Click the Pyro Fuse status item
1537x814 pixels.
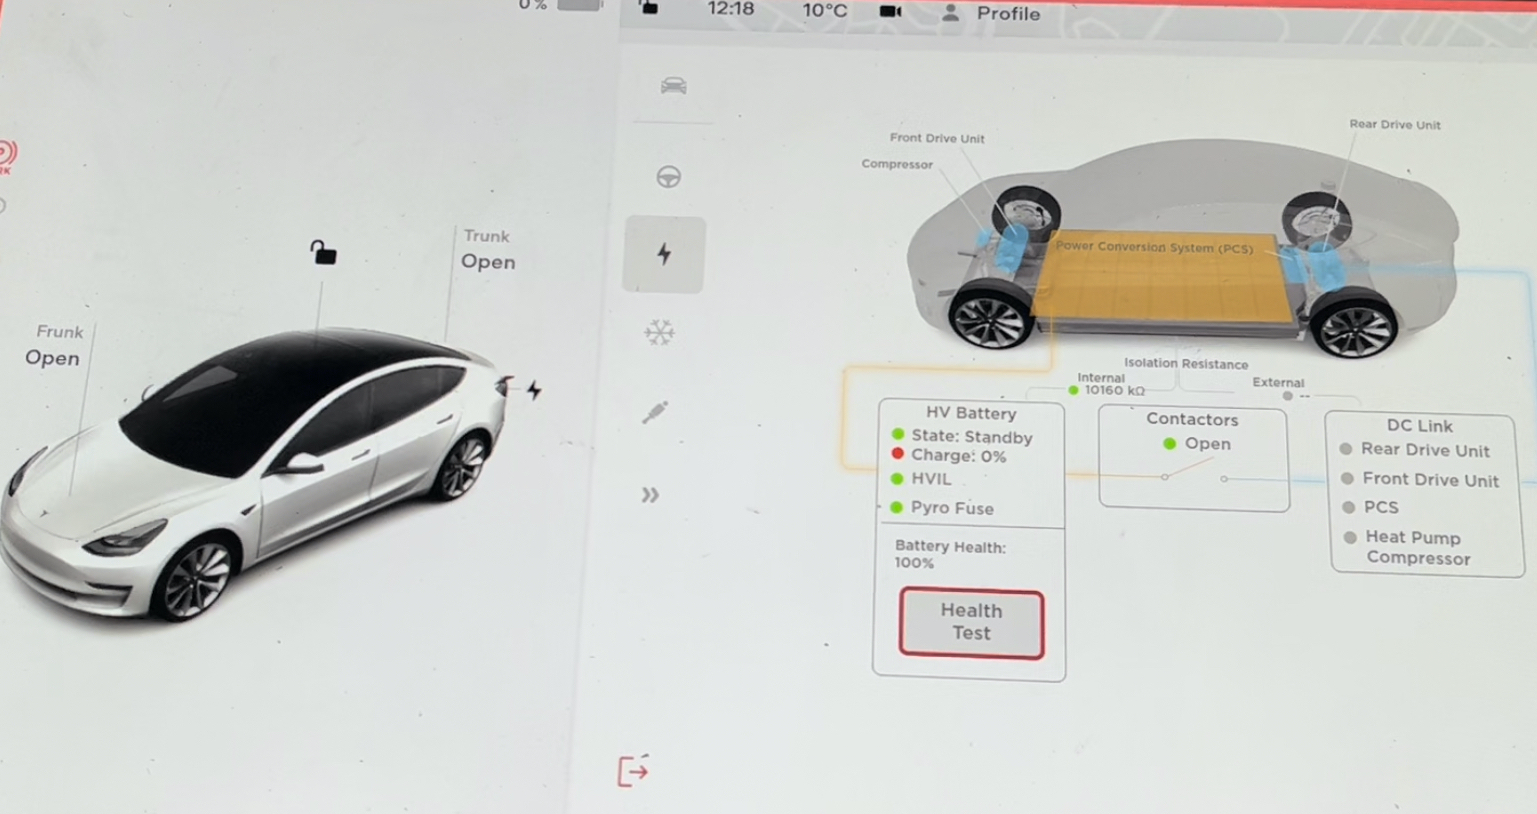[950, 508]
